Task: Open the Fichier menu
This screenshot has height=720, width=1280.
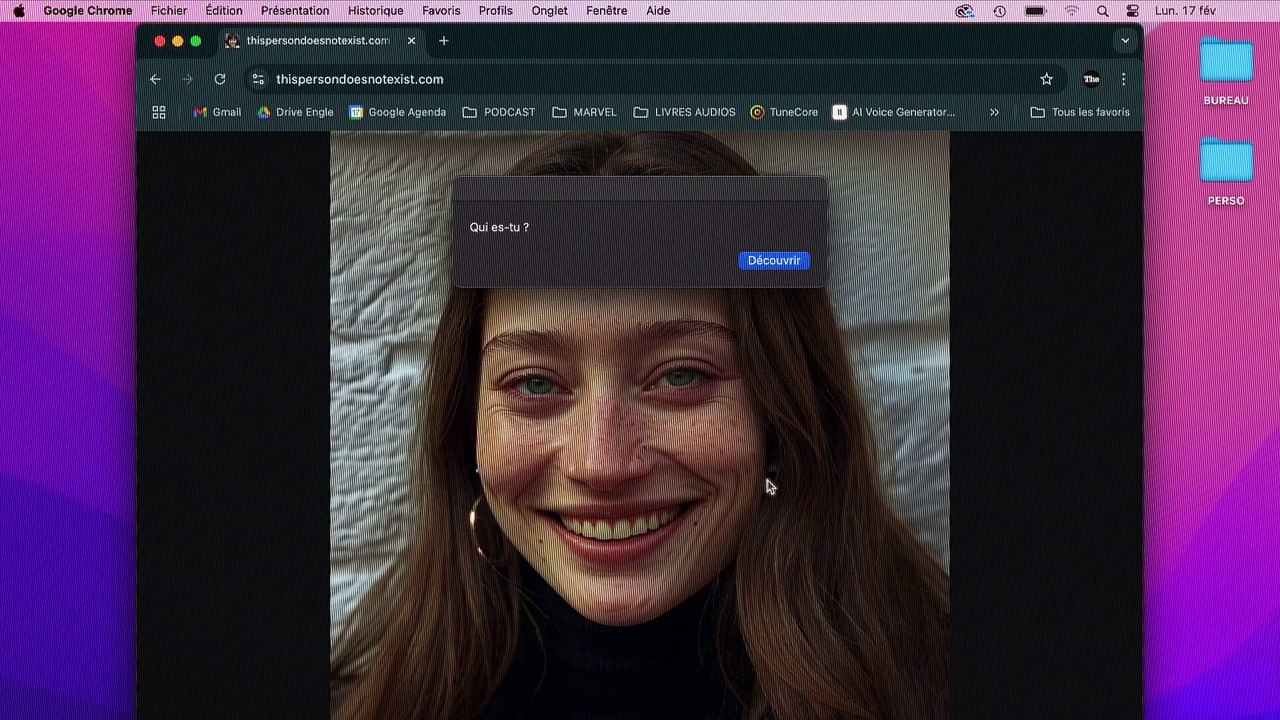Action: (x=169, y=11)
